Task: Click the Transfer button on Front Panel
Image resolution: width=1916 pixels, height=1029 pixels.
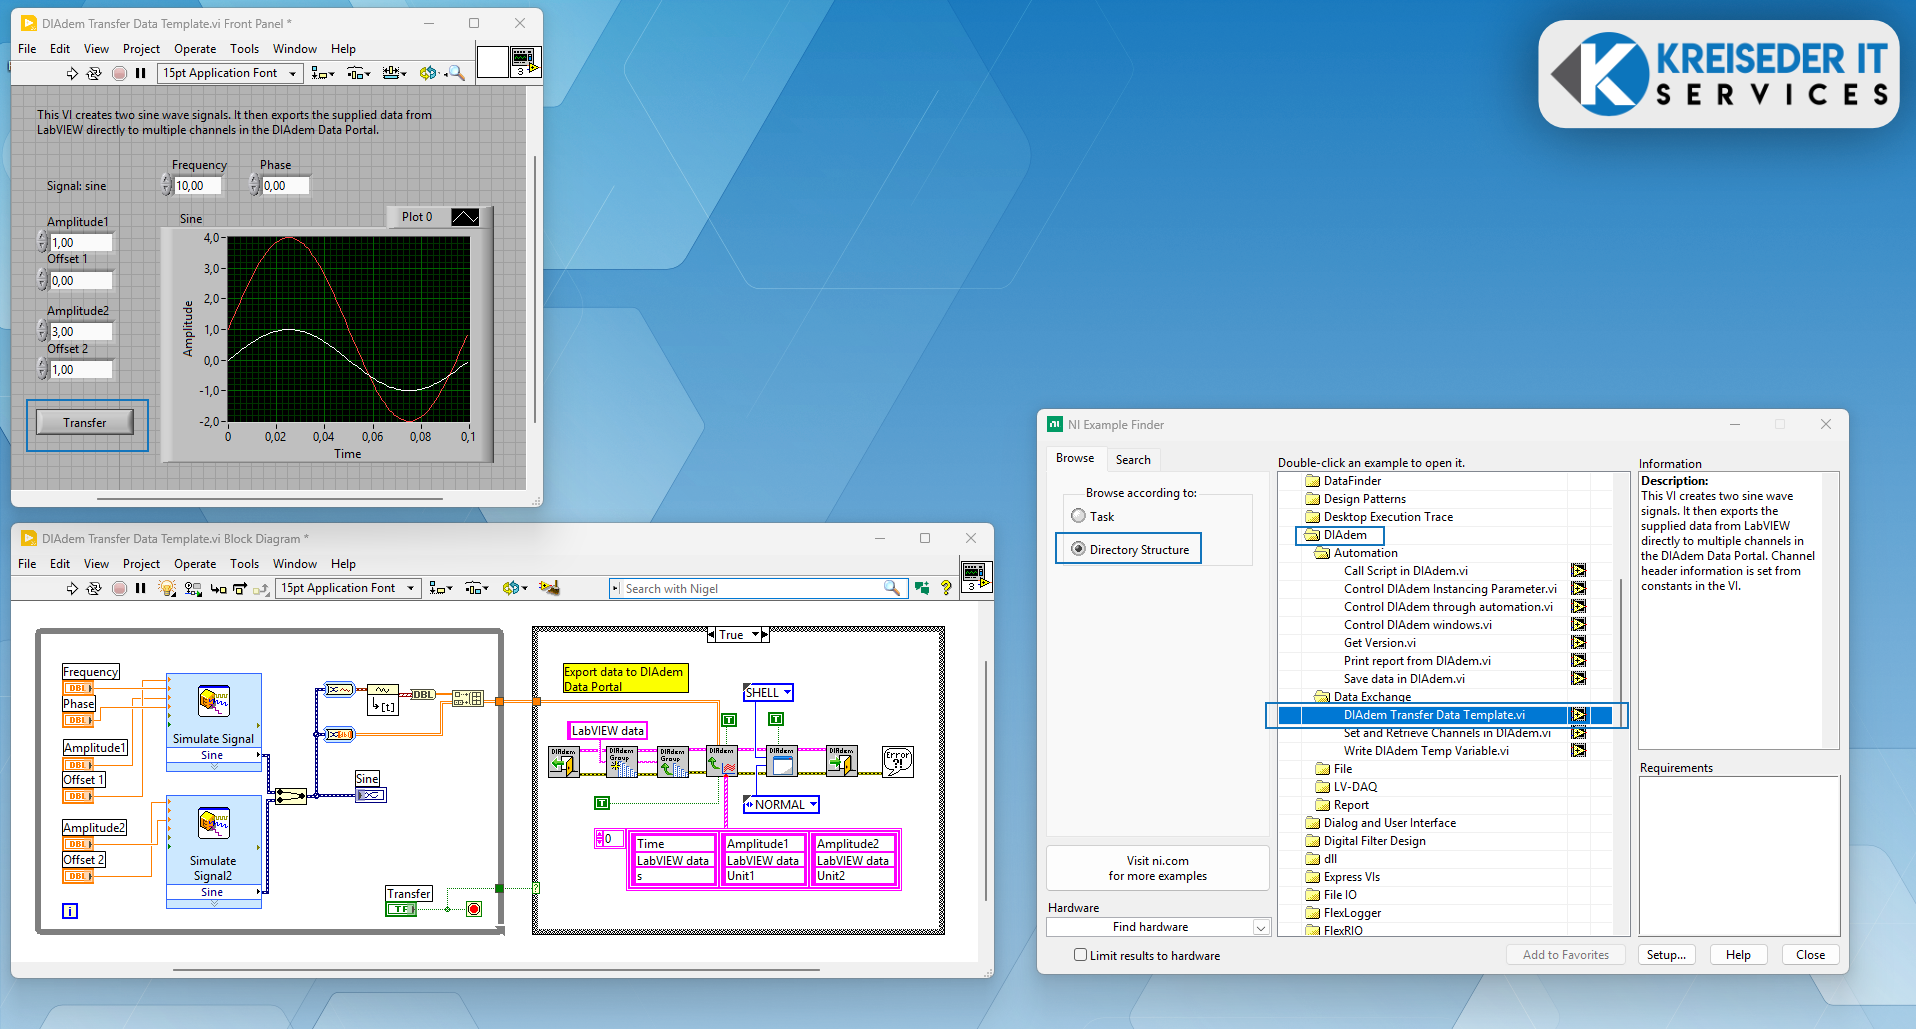Action: 85,423
